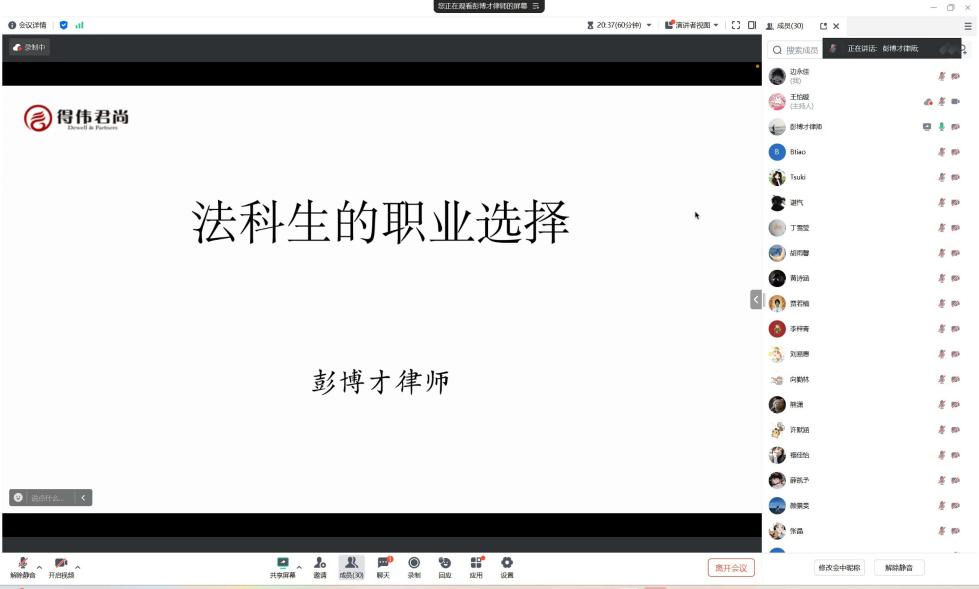The height and width of the screenshot is (589, 979).
Task: Open the 邀请 invite icon
Action: point(319,564)
